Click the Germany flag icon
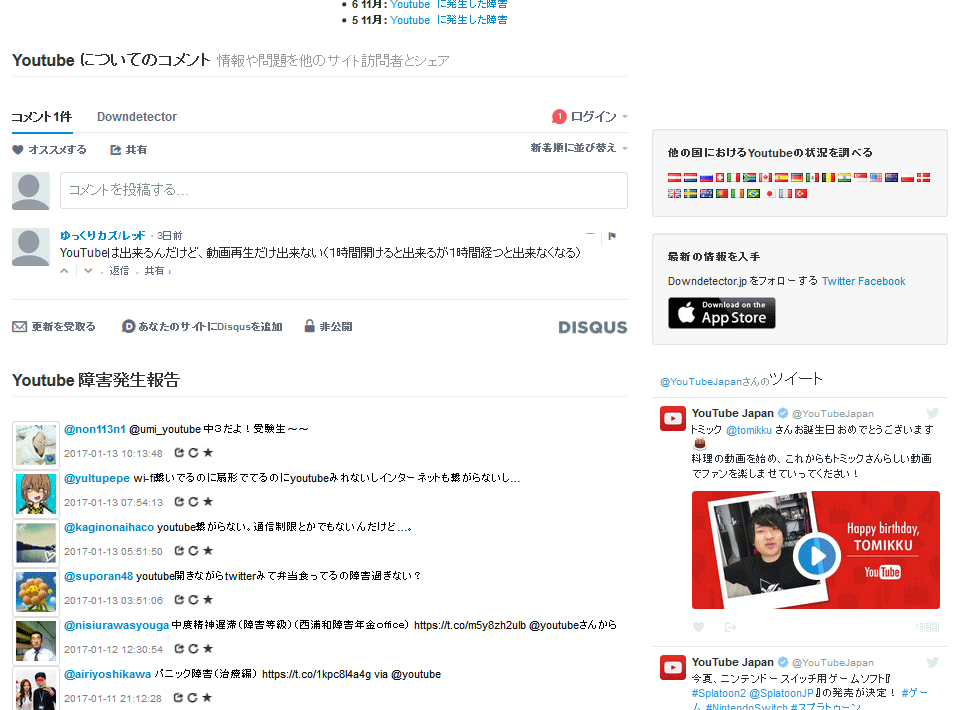The width and height of the screenshot is (954, 710). 797,178
